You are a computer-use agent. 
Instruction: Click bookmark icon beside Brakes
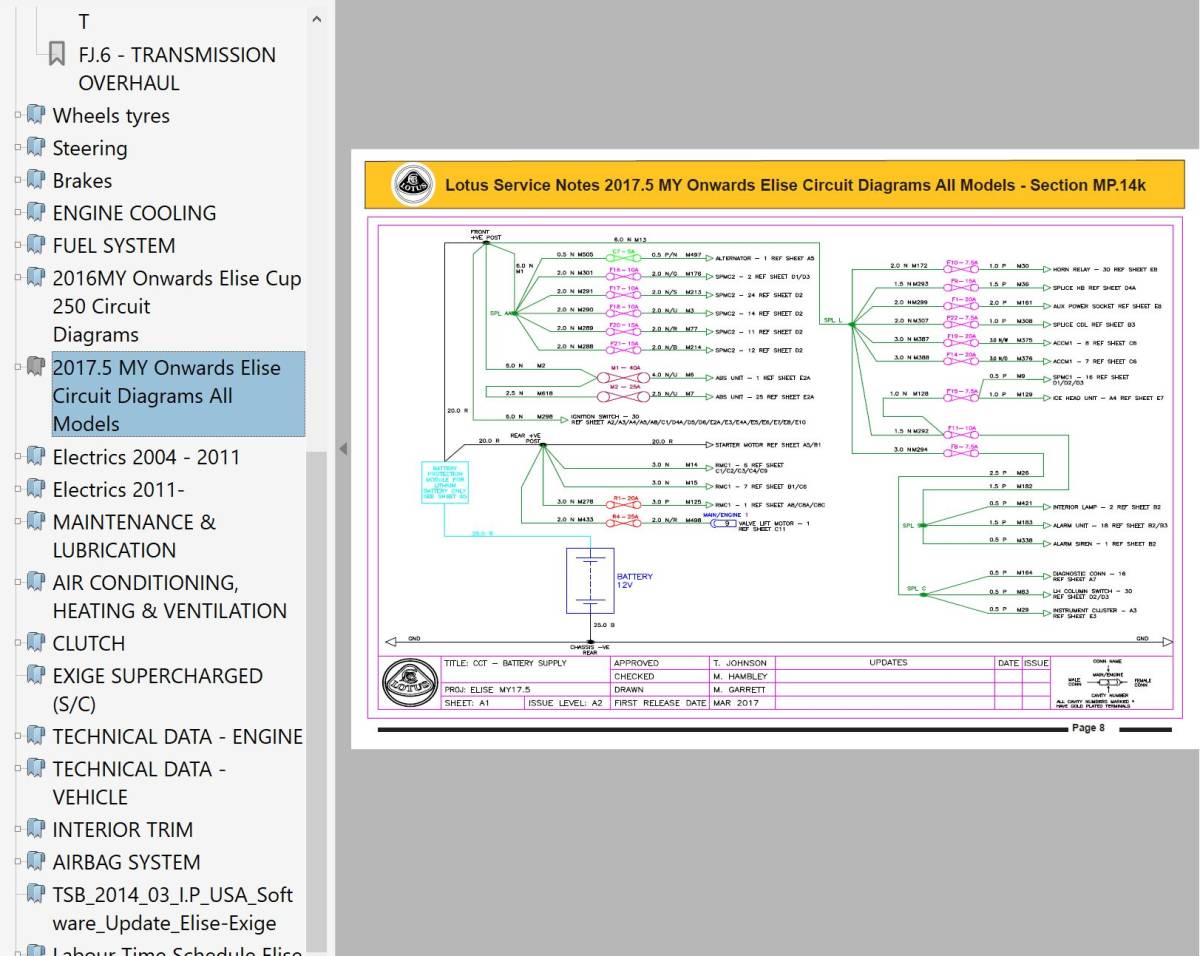point(36,180)
